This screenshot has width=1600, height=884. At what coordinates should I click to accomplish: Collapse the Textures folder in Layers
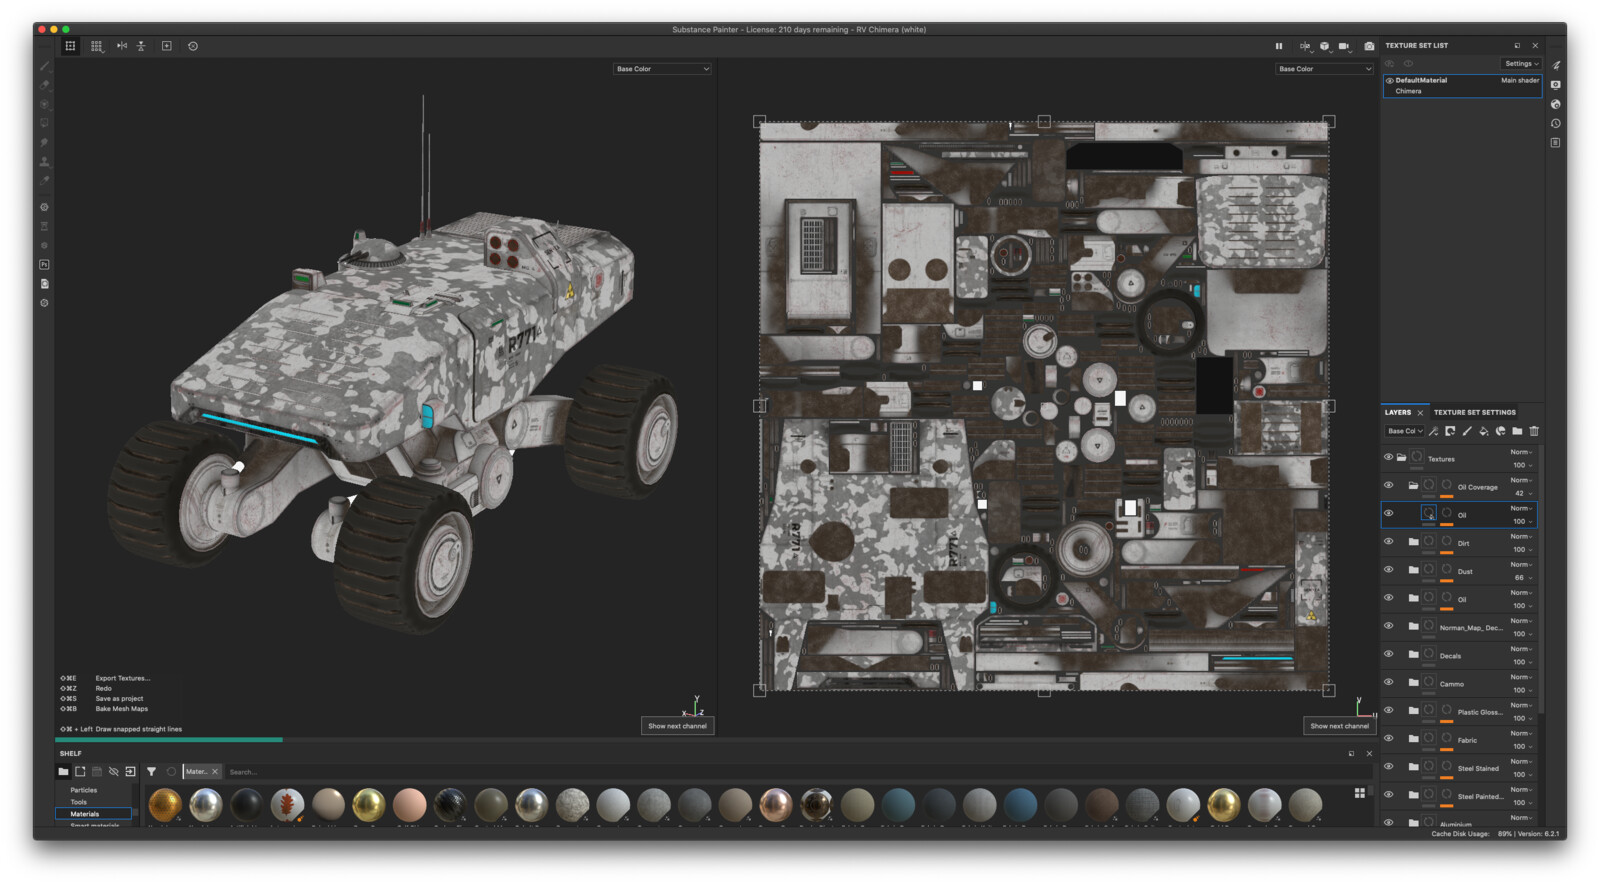click(1402, 457)
